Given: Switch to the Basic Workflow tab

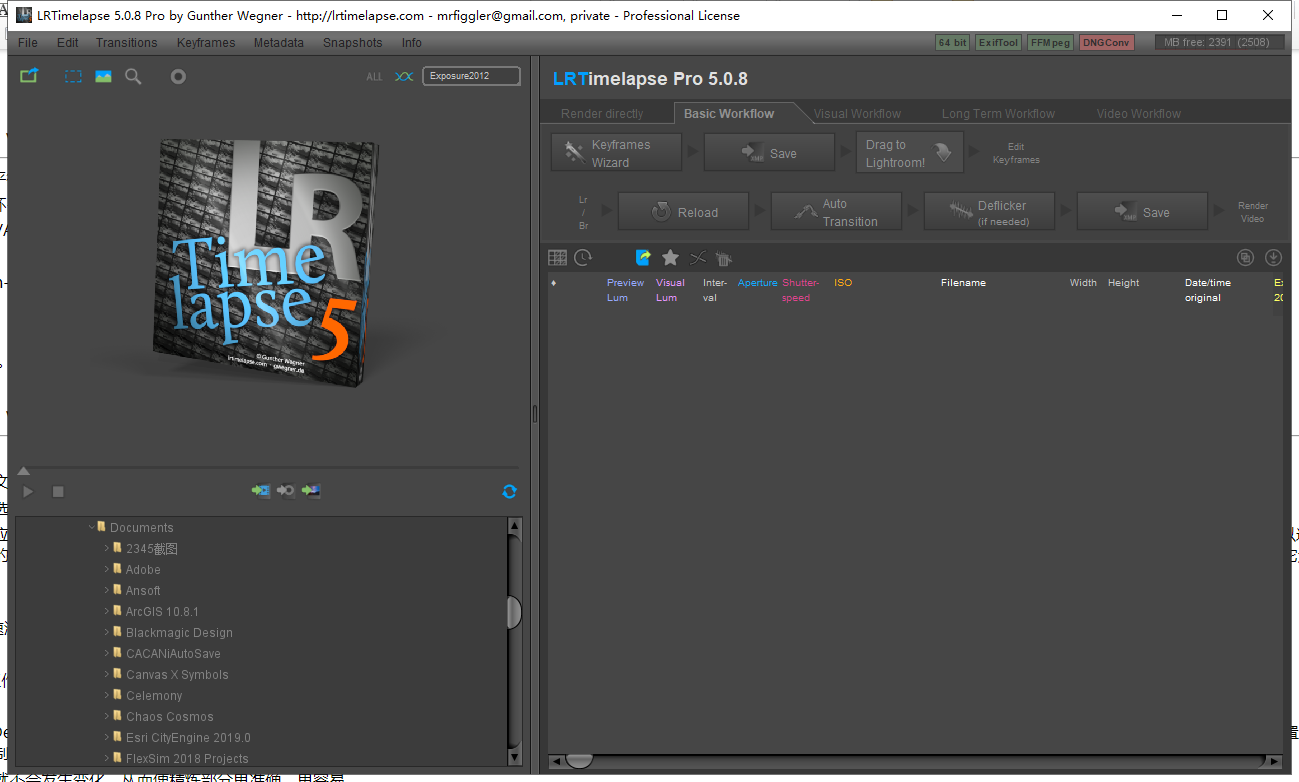Looking at the screenshot, I should [729, 114].
